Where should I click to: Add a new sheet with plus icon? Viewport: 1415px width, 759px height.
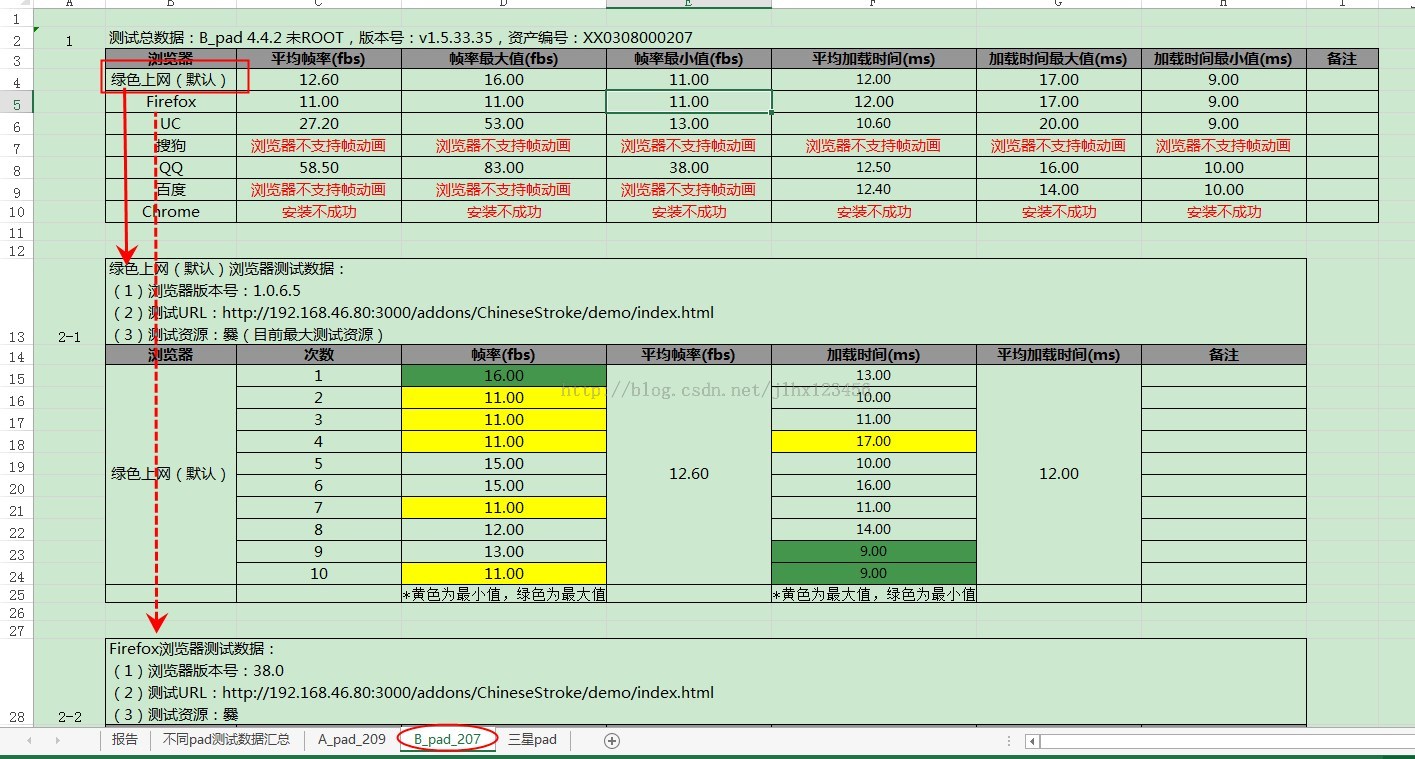(612, 740)
